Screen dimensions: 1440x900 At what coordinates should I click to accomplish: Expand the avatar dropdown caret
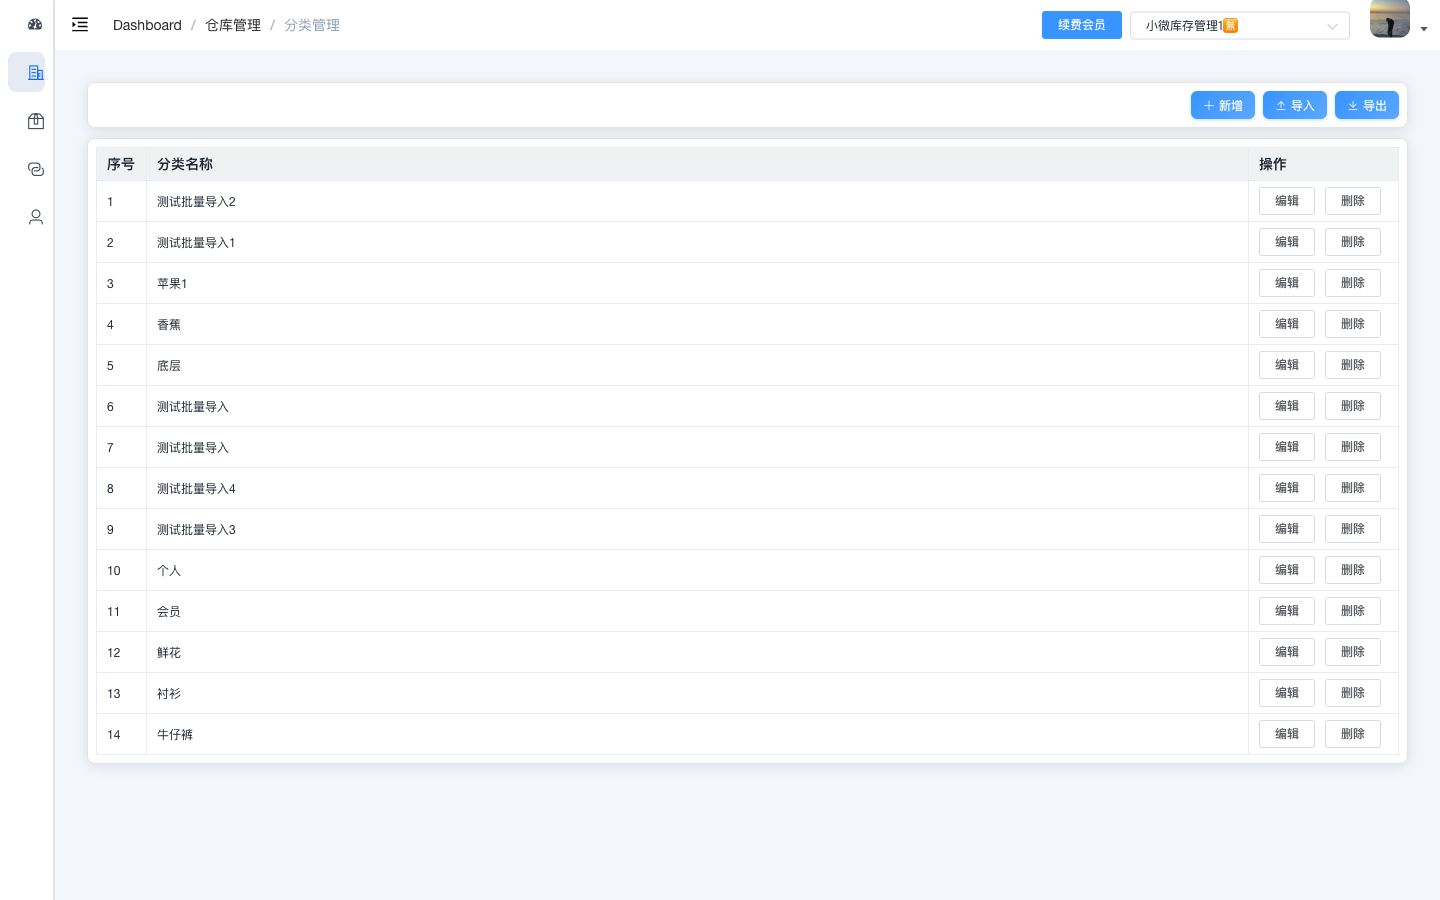pyautogui.click(x=1424, y=29)
